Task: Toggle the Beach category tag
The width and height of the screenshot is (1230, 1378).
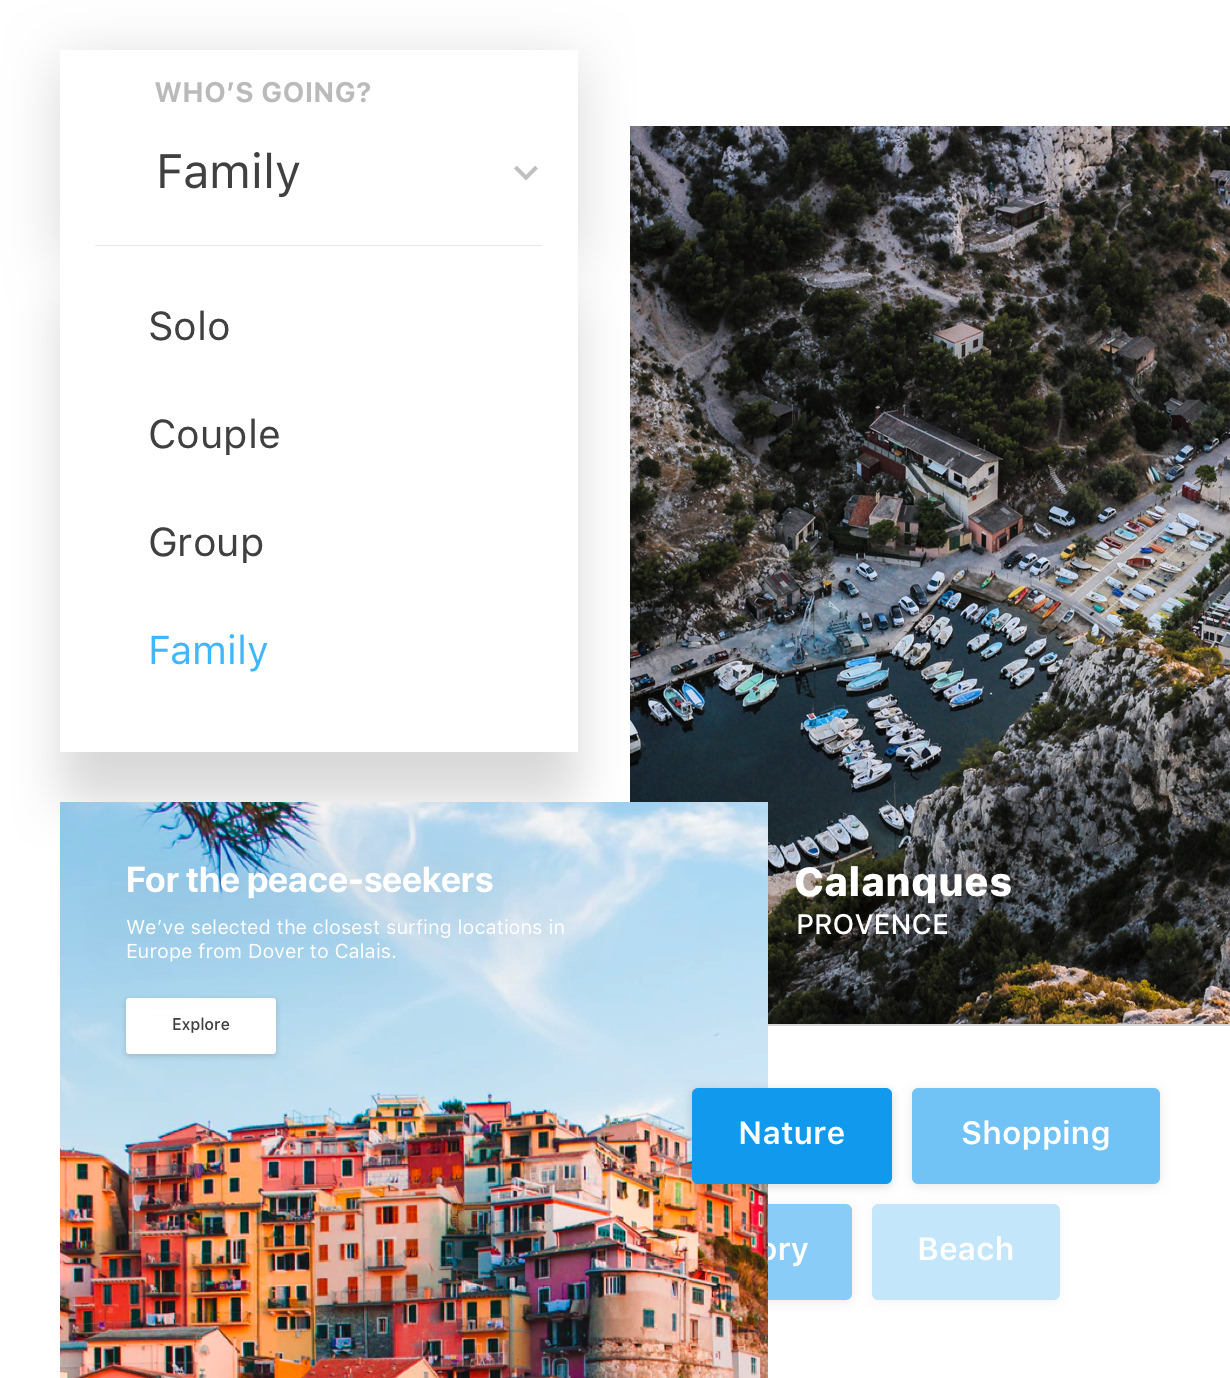Action: click(966, 1251)
